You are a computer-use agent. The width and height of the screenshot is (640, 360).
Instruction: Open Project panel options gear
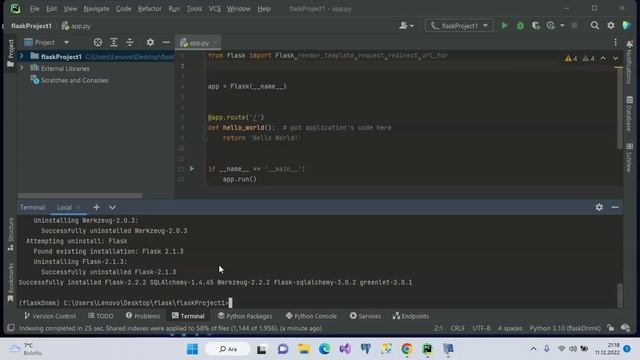[x=150, y=42]
